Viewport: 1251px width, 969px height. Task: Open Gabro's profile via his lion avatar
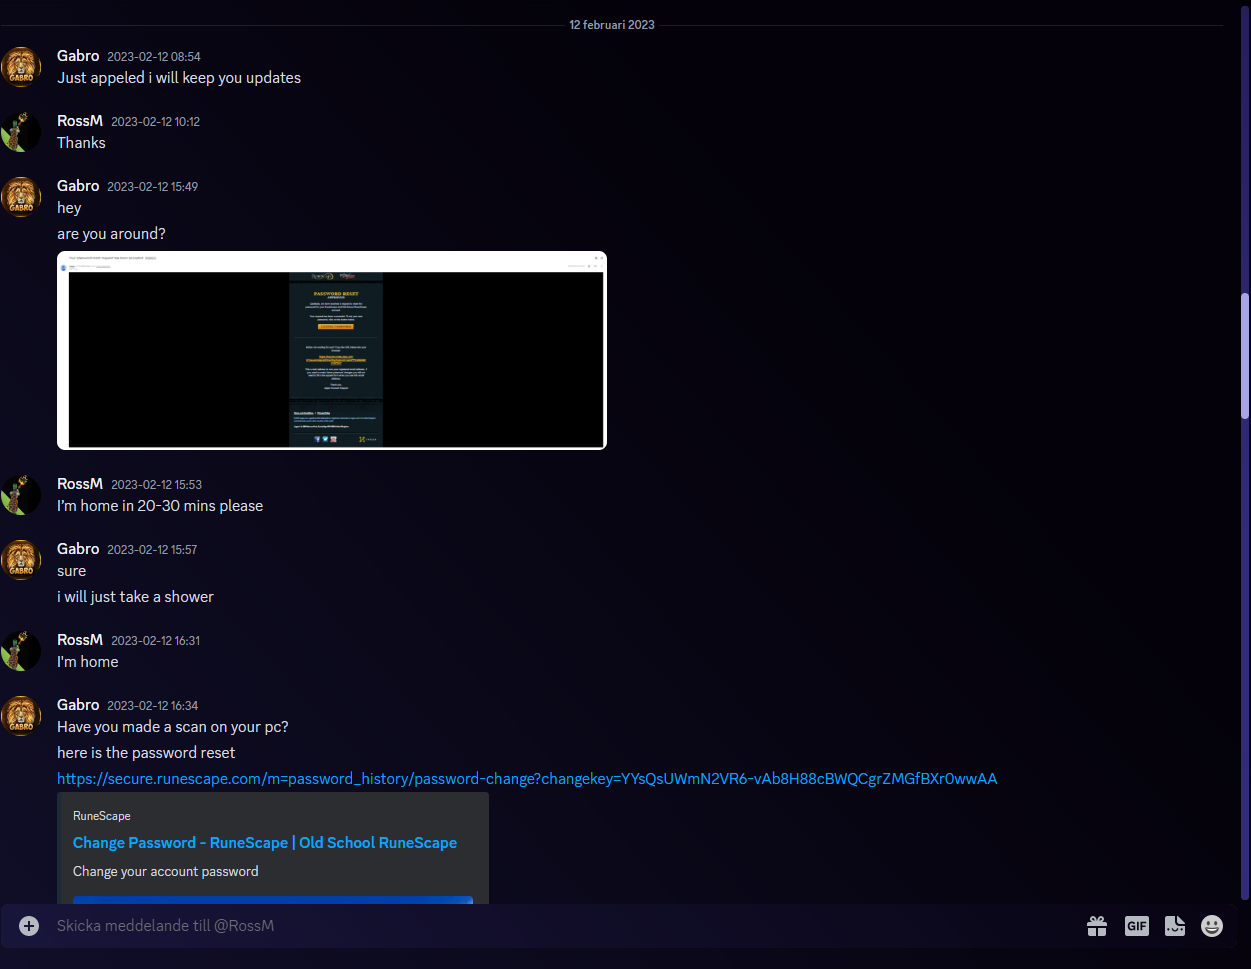21,66
